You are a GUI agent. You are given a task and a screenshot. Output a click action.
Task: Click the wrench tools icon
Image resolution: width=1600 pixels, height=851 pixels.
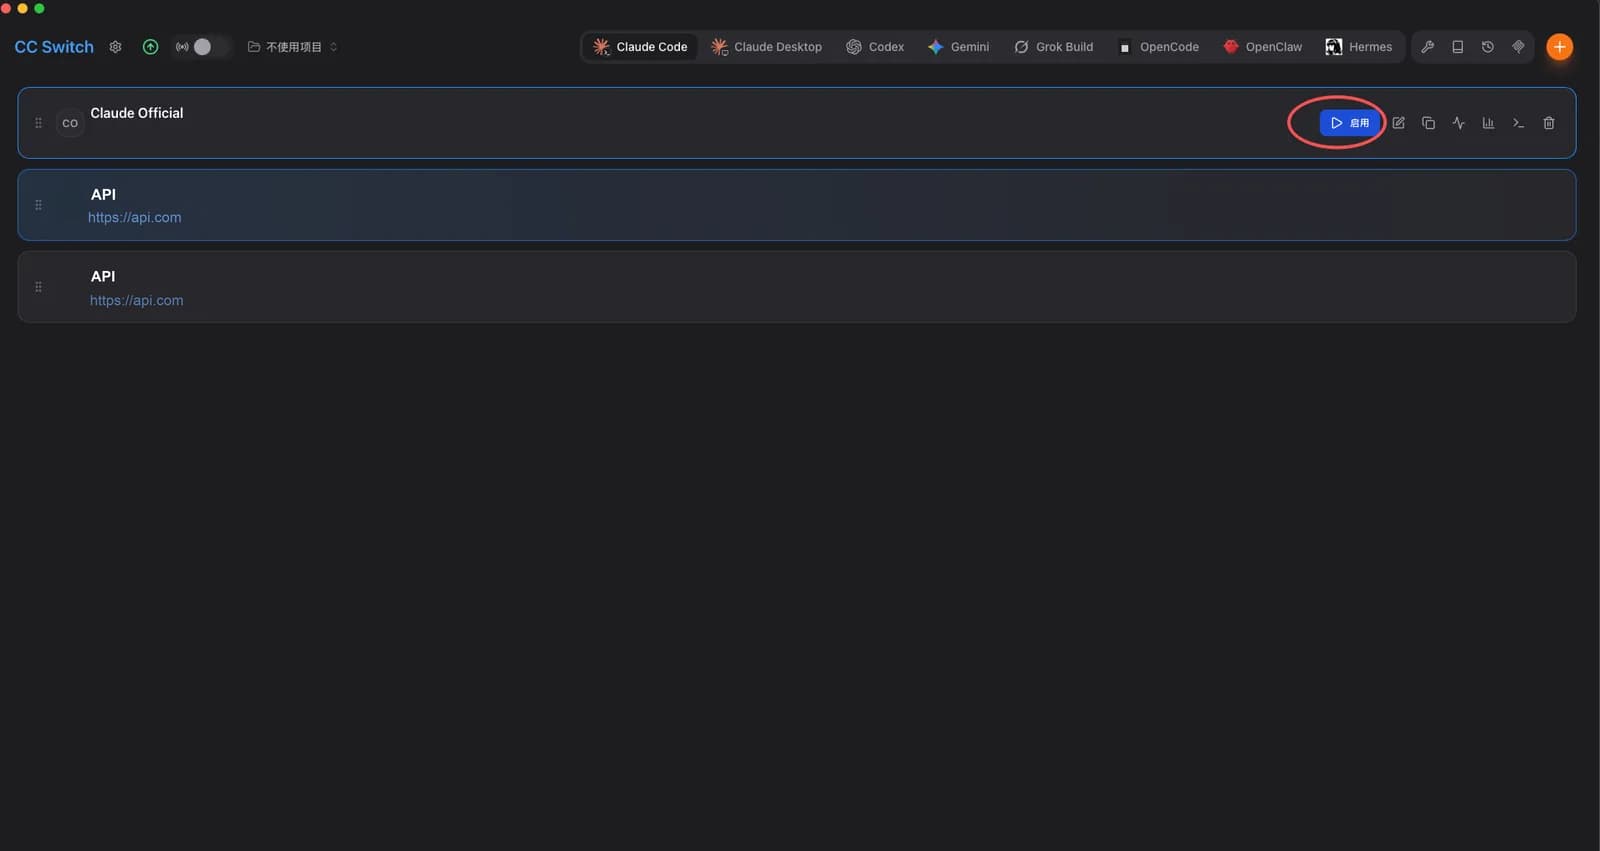click(1428, 47)
